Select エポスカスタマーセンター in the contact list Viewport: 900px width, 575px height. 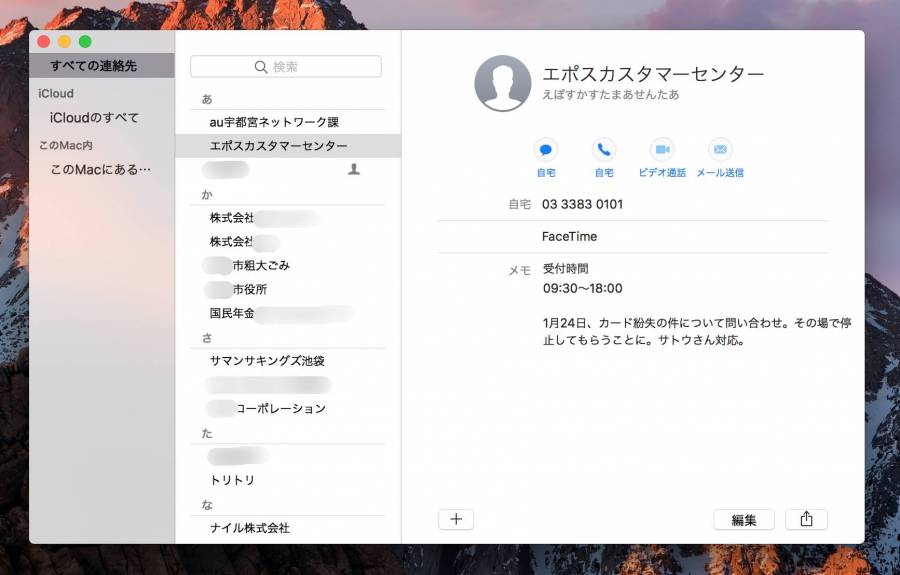point(288,146)
